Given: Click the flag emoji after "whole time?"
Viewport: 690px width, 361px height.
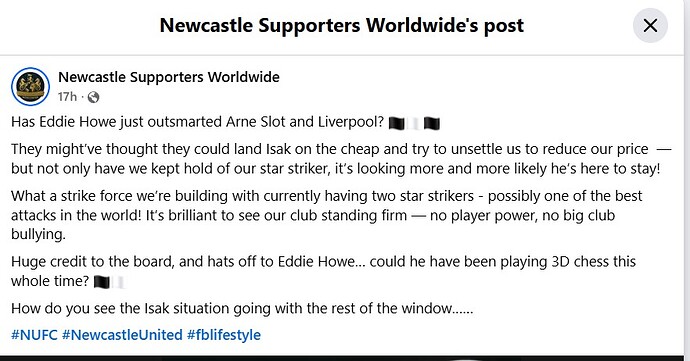Looking at the screenshot, I should (x=102, y=282).
